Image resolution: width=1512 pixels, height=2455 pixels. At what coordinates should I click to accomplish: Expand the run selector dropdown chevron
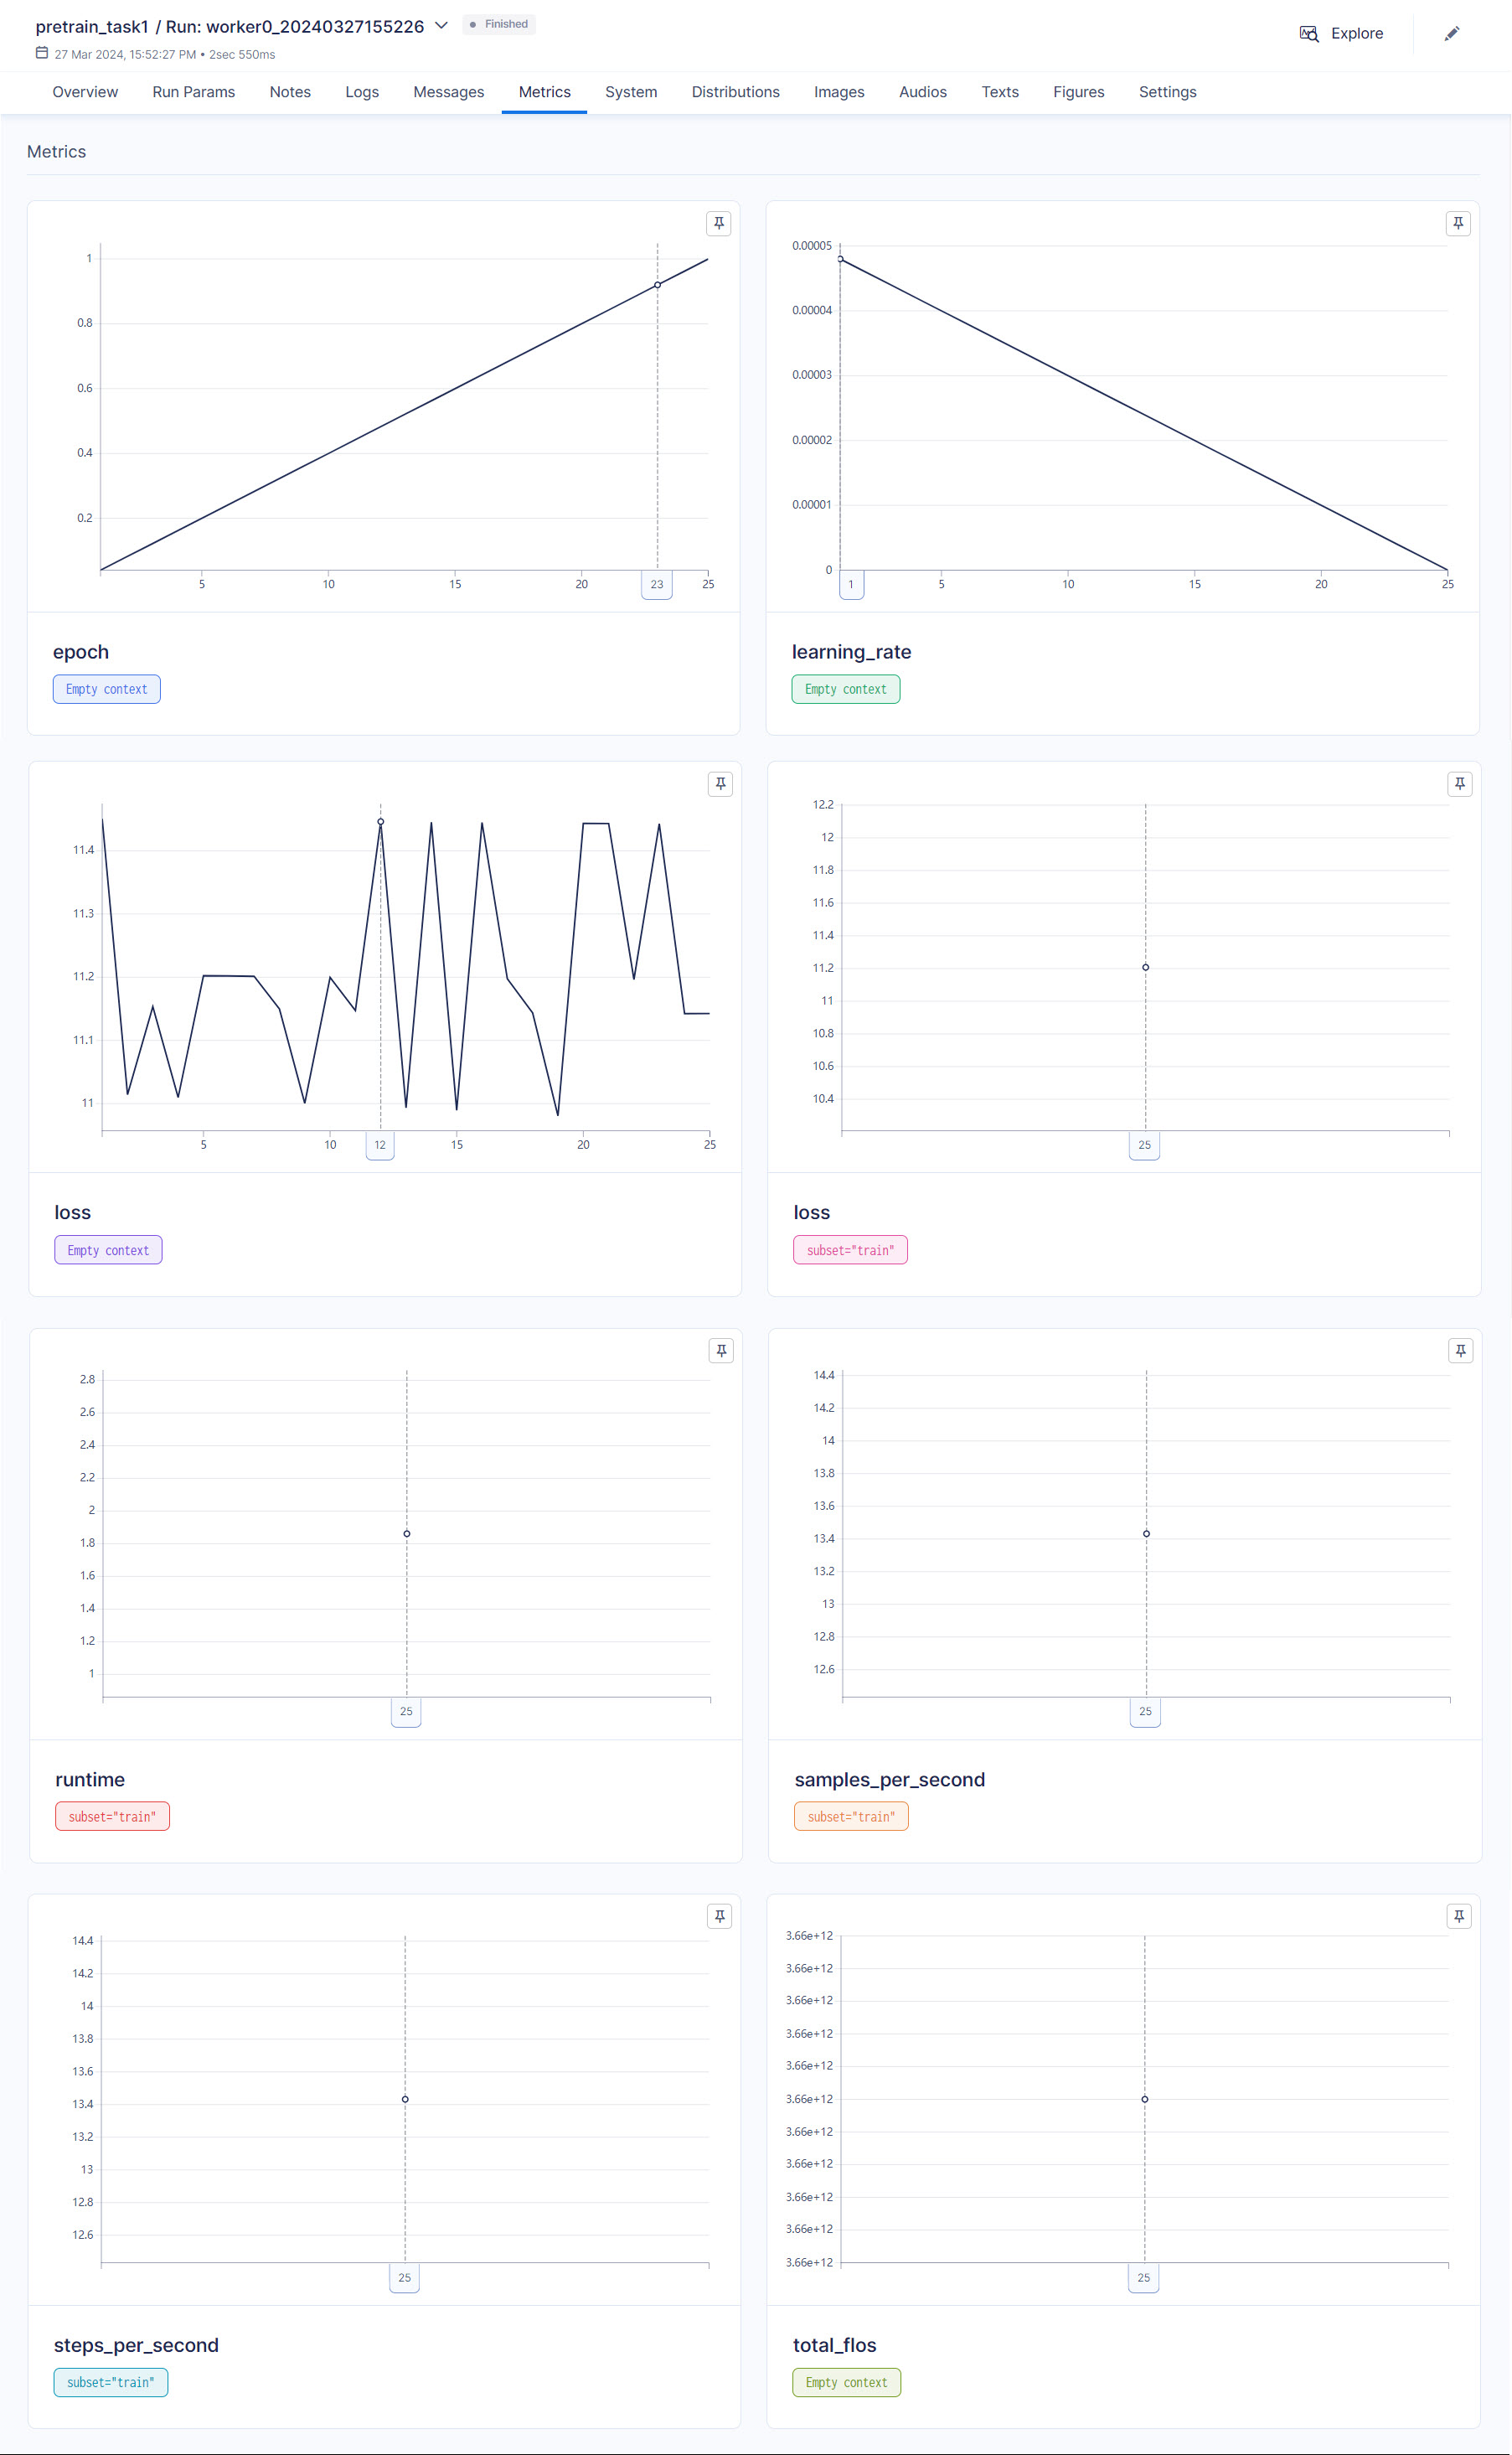pos(441,26)
